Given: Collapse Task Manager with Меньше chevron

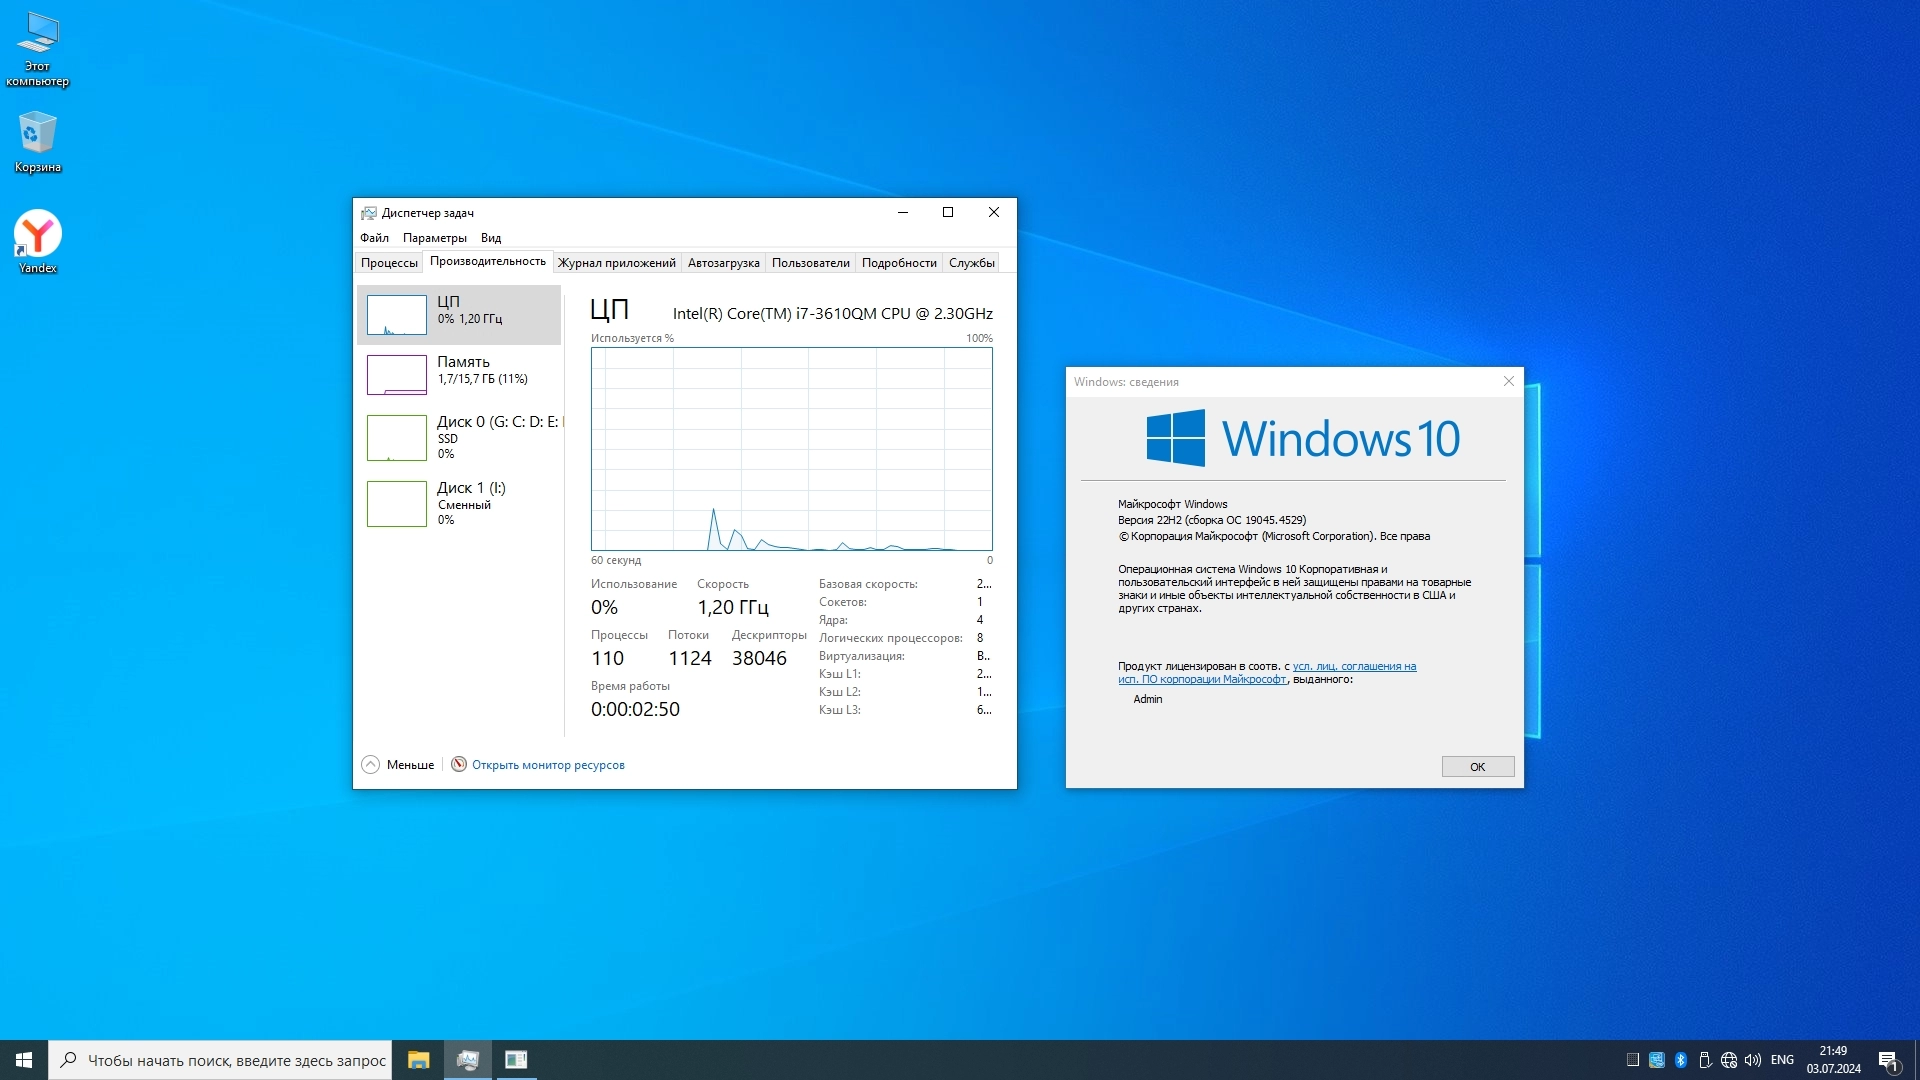Looking at the screenshot, I should tap(370, 765).
